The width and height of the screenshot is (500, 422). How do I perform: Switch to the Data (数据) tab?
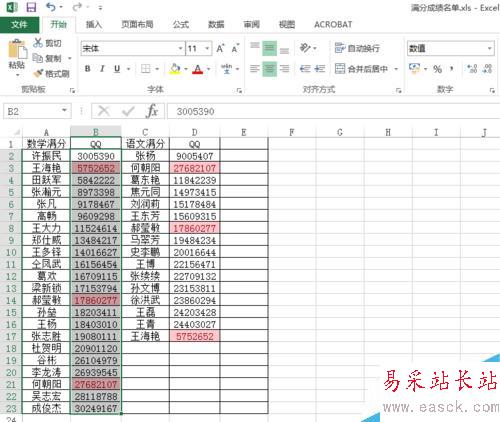216,24
